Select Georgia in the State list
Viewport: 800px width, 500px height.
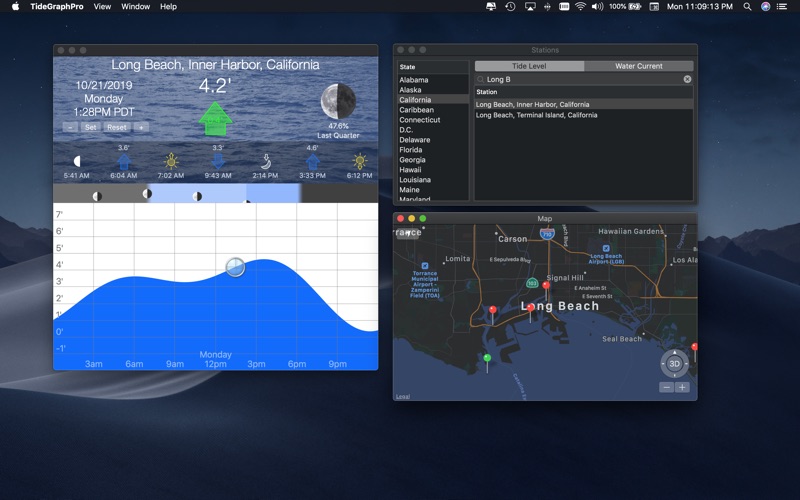[x=433, y=160]
